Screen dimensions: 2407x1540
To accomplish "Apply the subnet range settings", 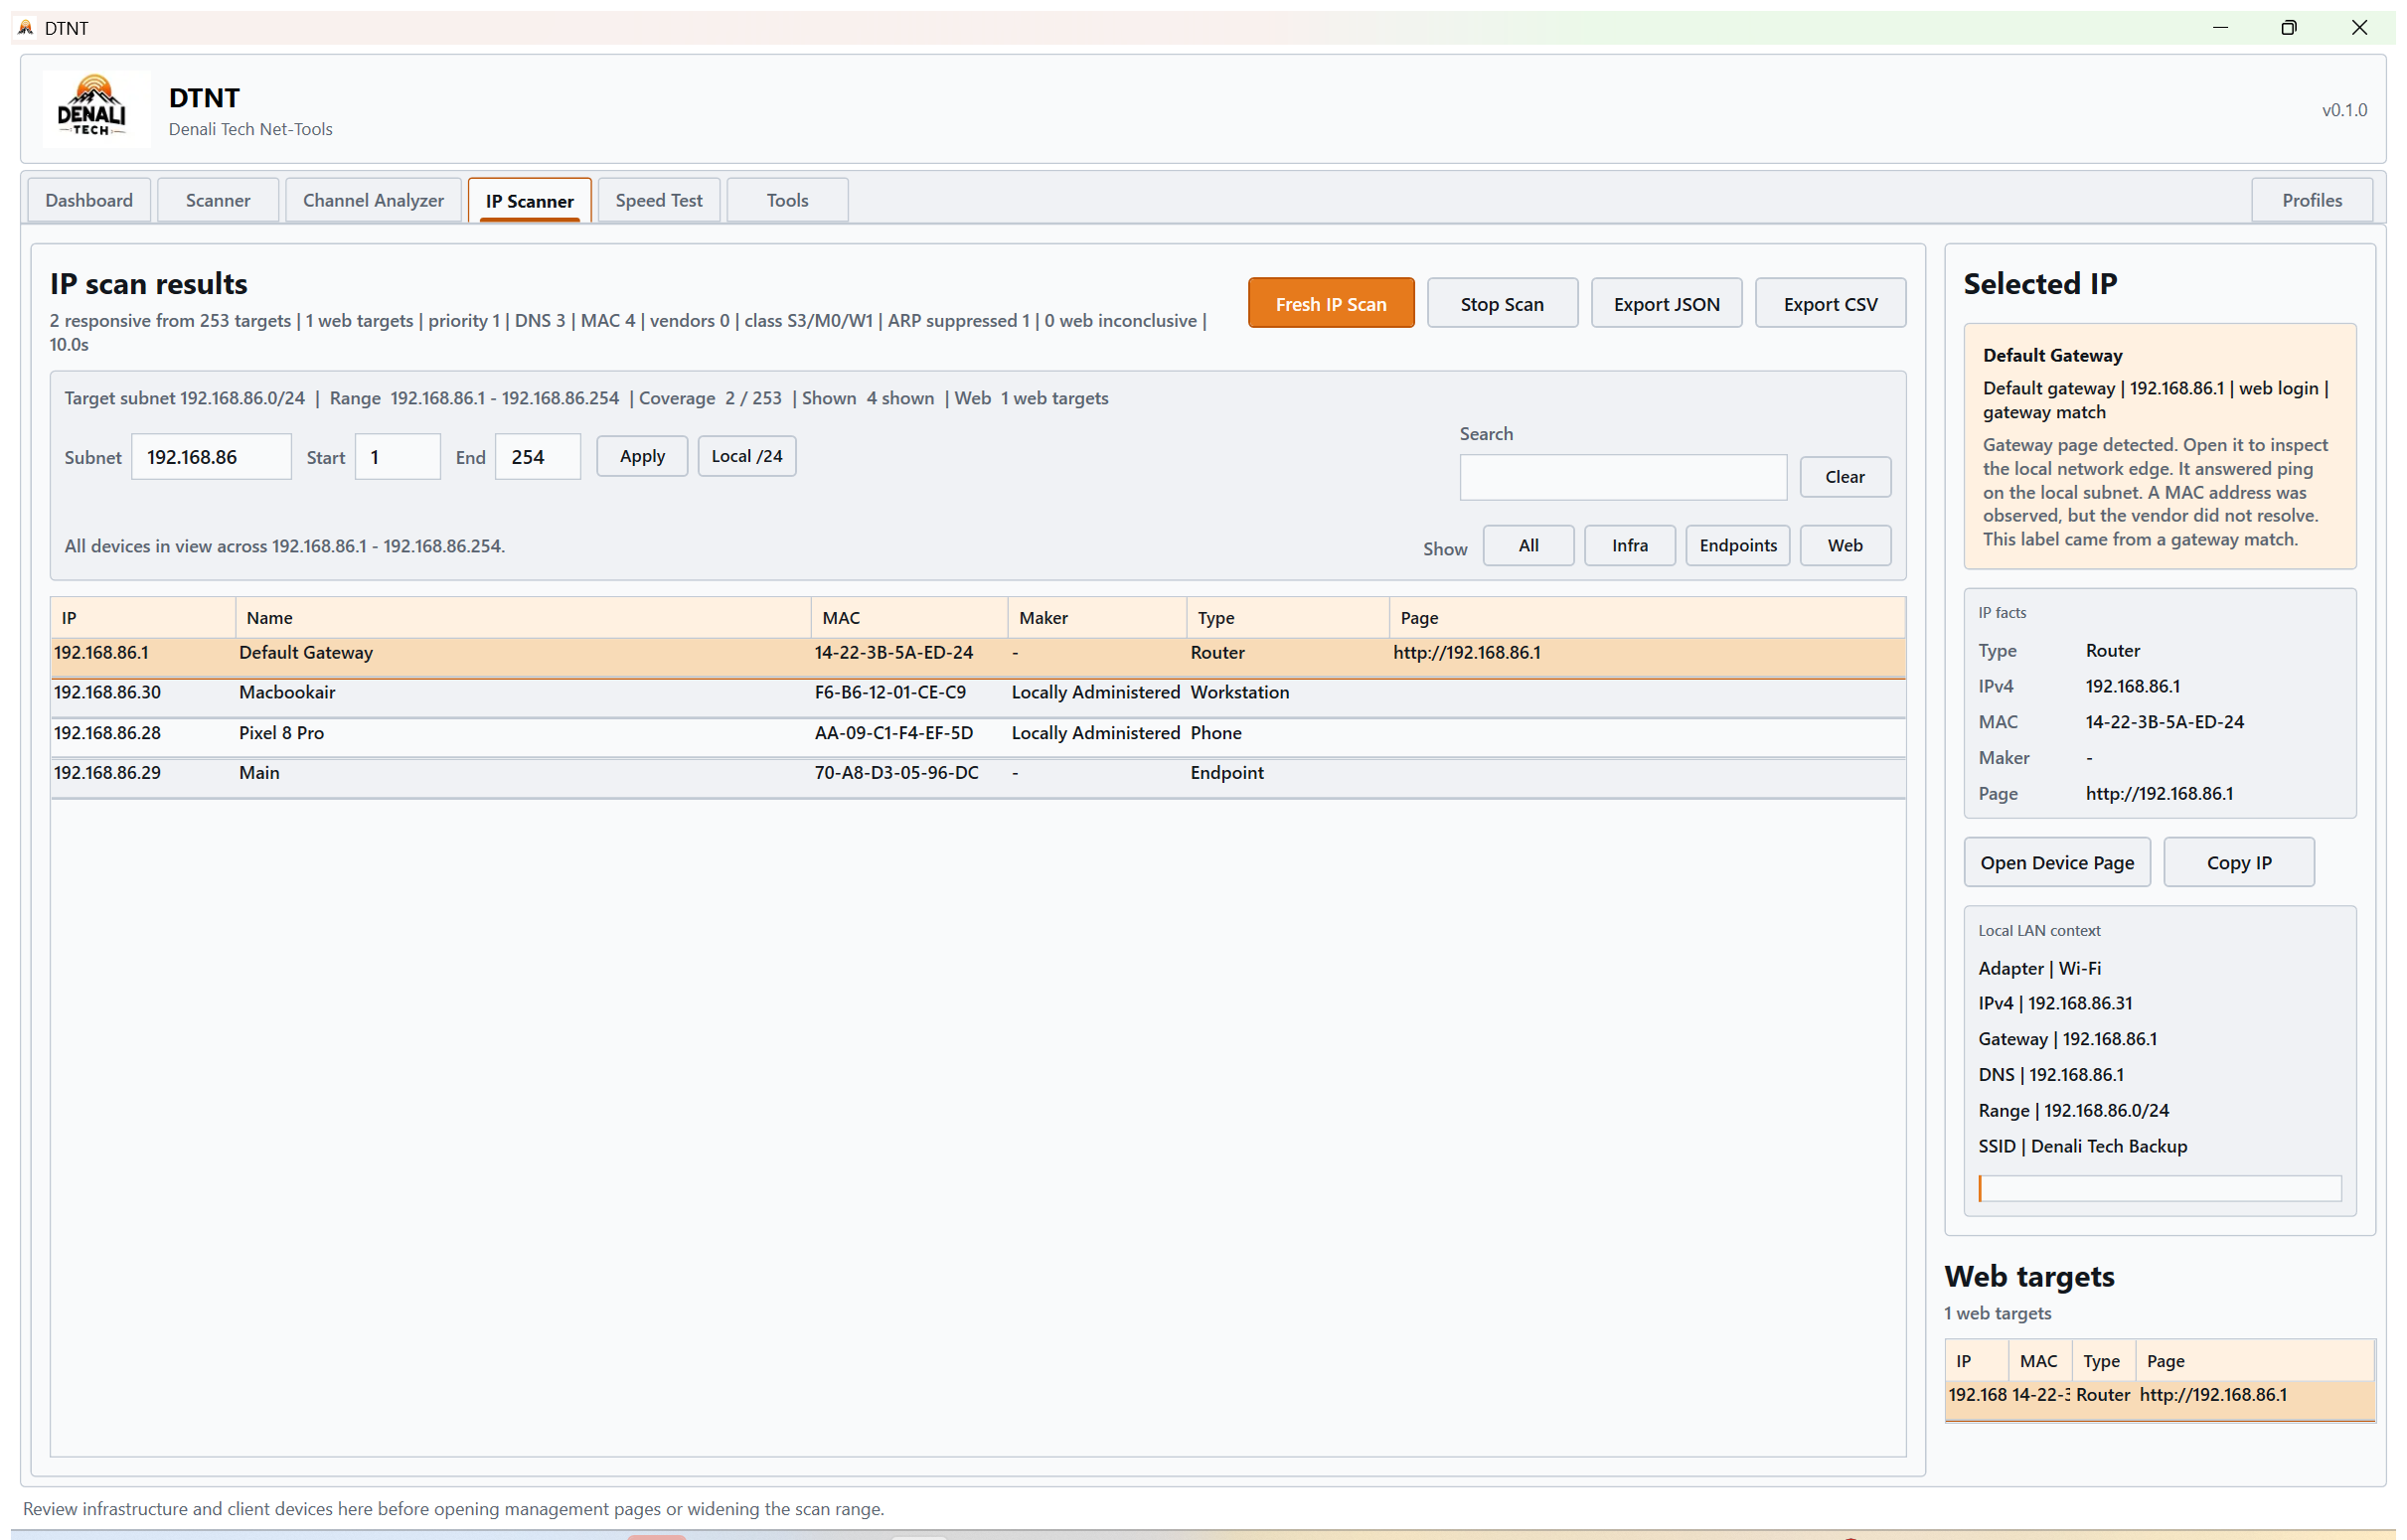I will tap(641, 456).
